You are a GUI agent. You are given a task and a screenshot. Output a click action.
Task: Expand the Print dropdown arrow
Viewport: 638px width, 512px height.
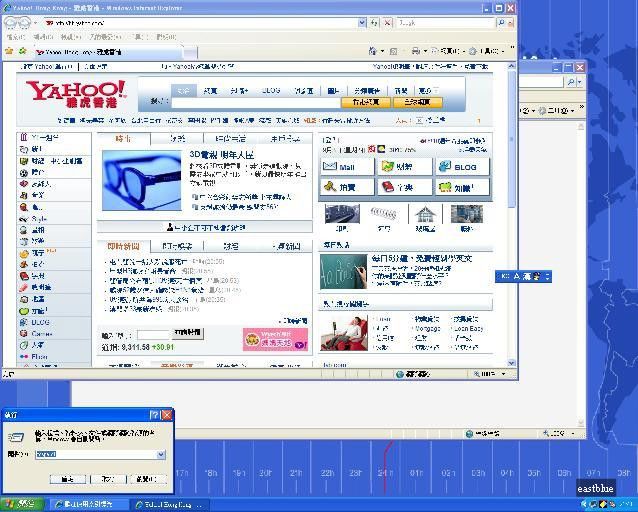tap(425, 51)
